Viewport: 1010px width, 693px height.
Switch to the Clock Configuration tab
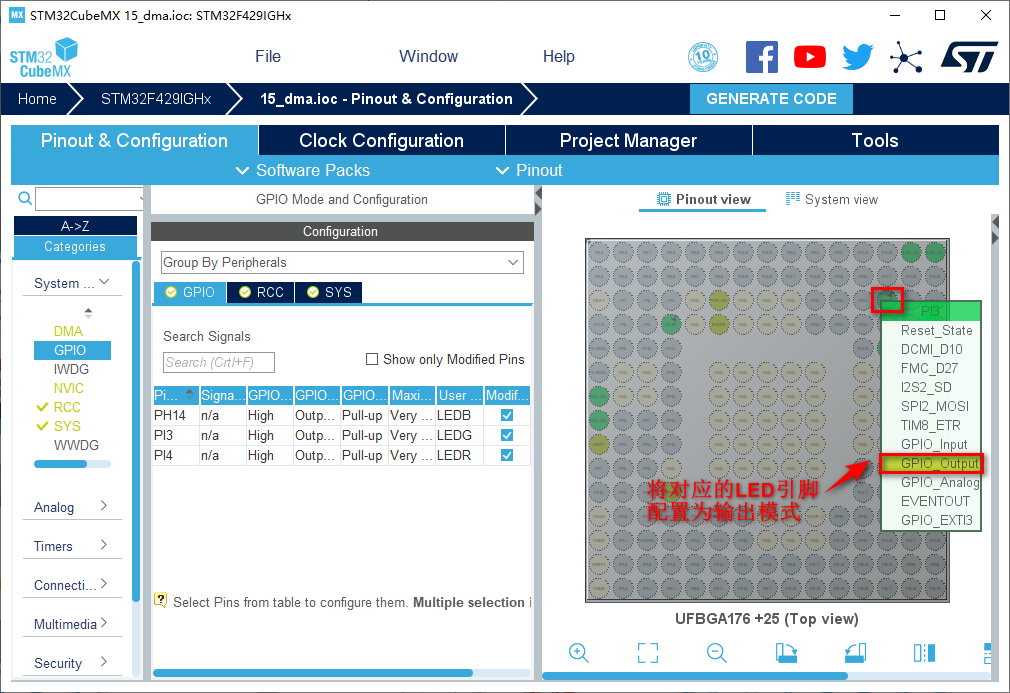pos(381,140)
